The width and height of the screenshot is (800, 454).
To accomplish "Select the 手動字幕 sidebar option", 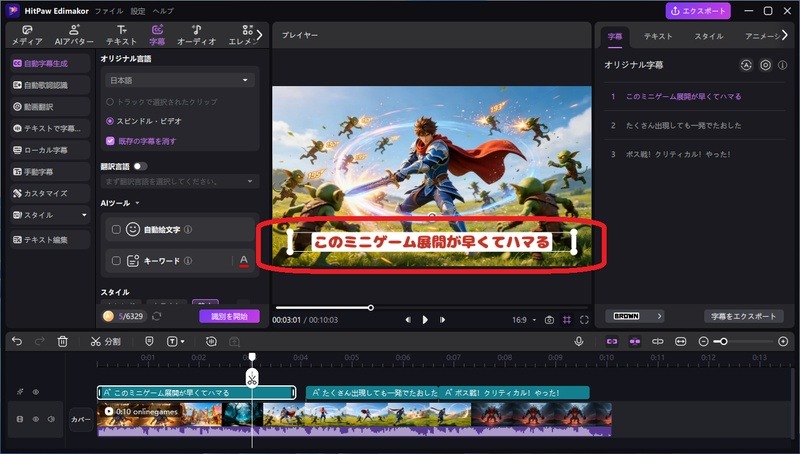I will (x=49, y=172).
